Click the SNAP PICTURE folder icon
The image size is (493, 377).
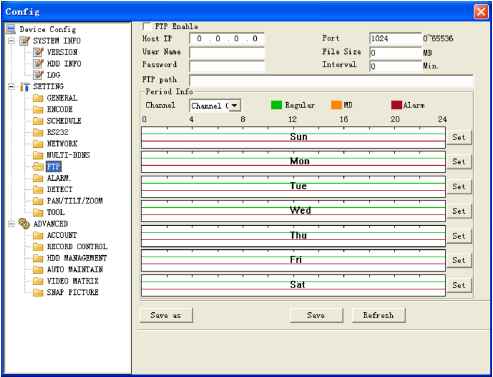(x=38, y=292)
